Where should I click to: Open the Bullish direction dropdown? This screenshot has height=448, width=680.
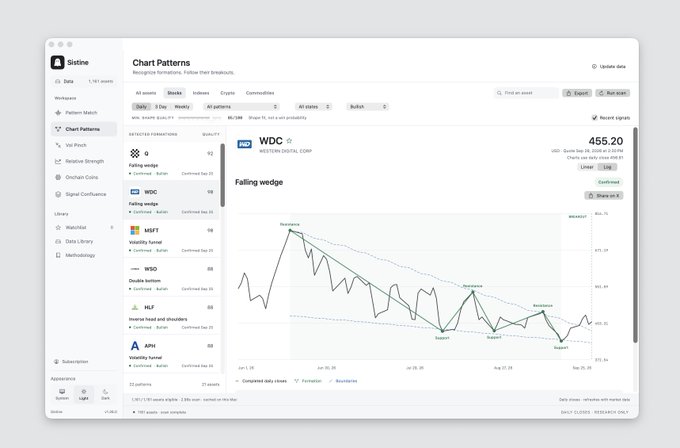[x=367, y=107]
